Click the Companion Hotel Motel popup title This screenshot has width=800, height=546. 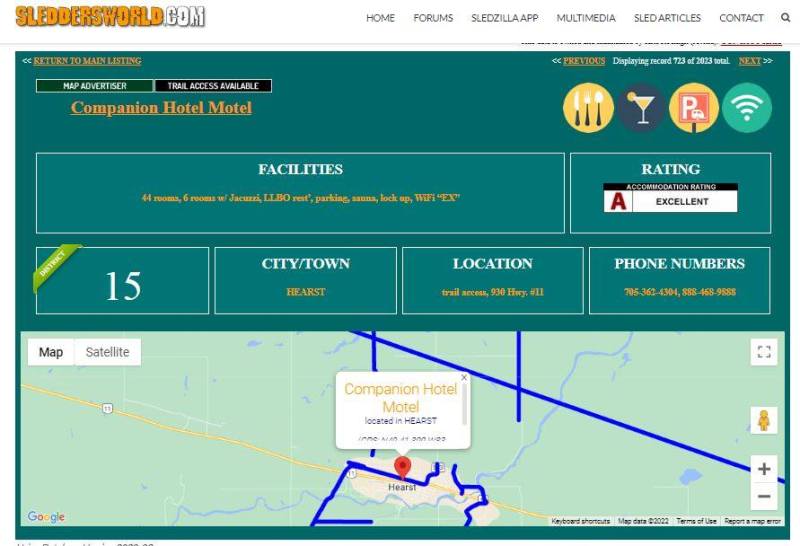pyautogui.click(x=401, y=398)
